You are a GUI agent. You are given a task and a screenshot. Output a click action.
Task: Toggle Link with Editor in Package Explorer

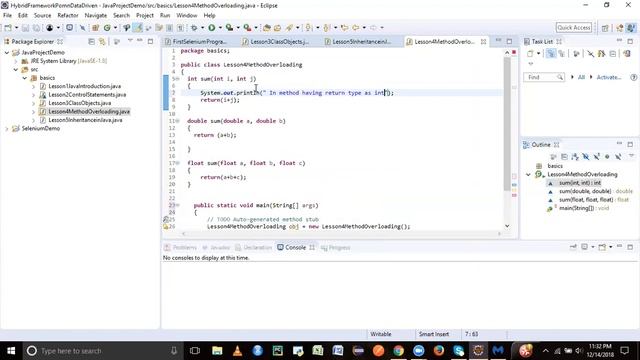pos(102,42)
